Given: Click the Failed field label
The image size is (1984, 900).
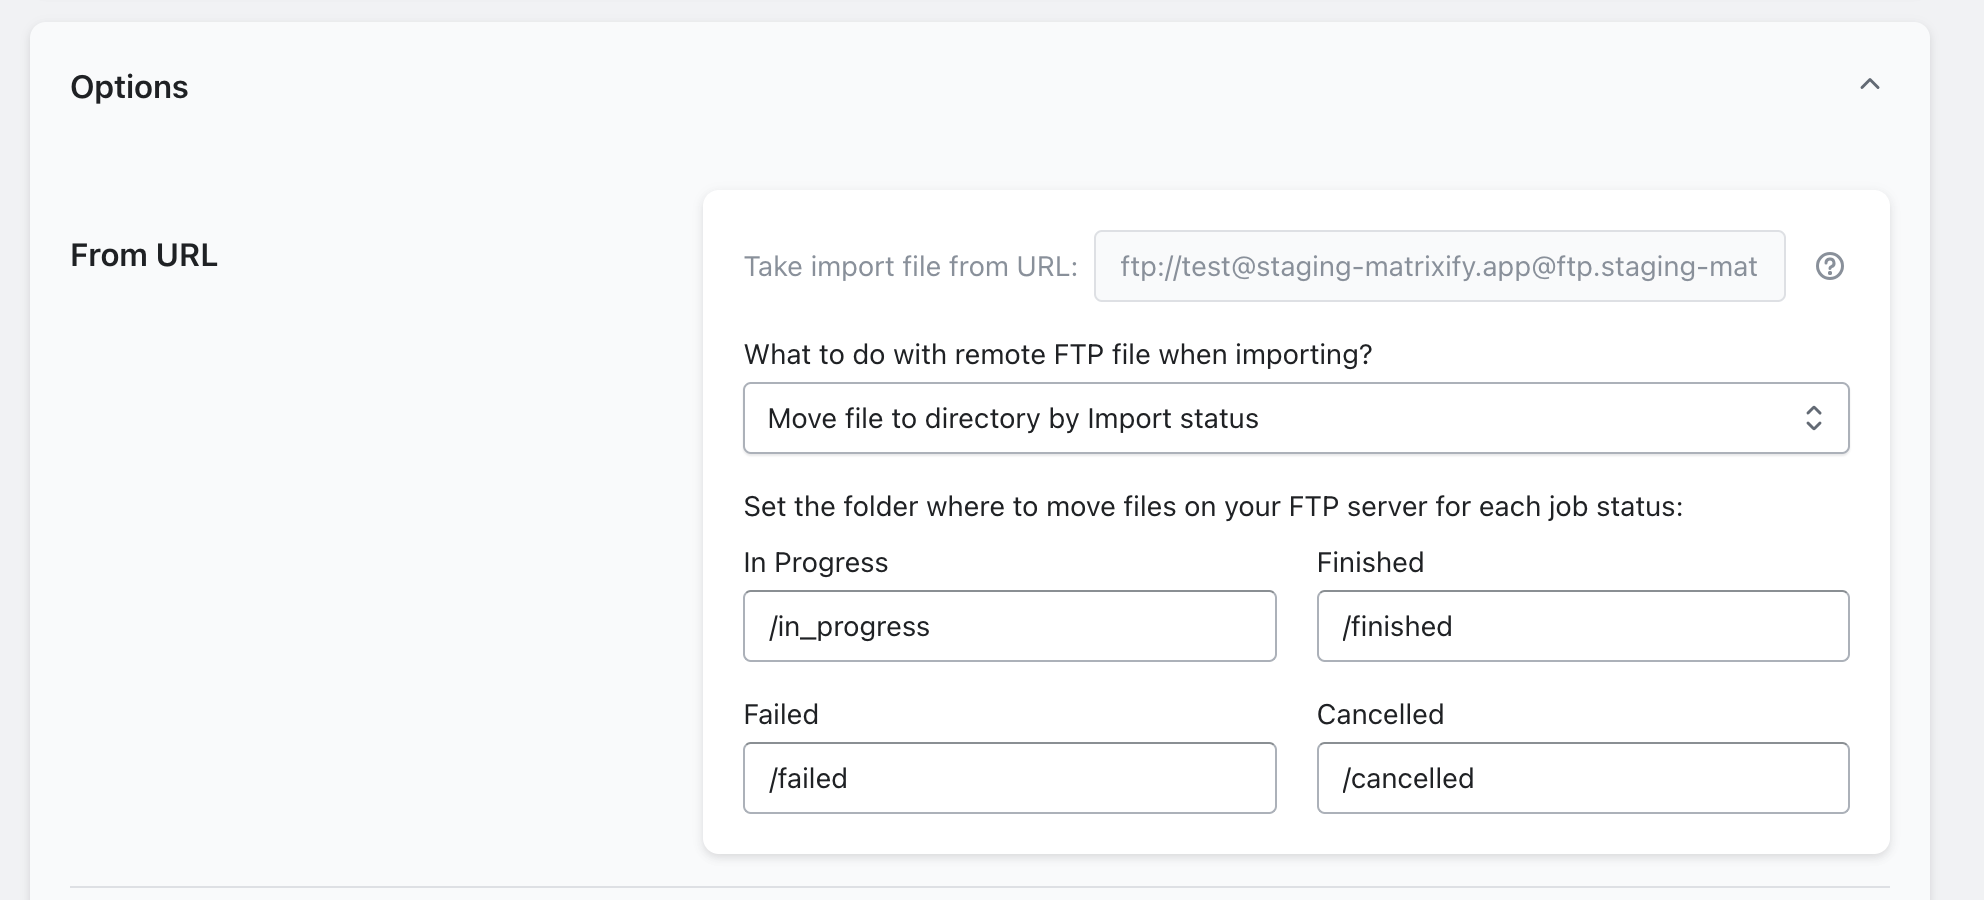Looking at the screenshot, I should [780, 715].
